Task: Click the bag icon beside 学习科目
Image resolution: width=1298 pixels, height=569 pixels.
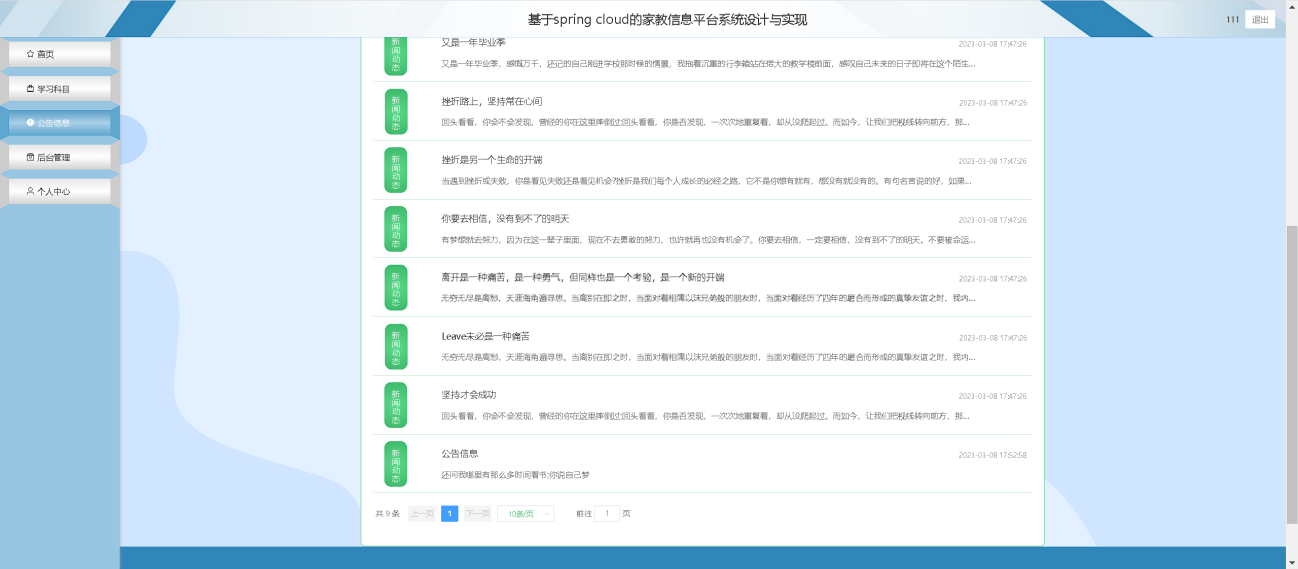Action: point(30,89)
